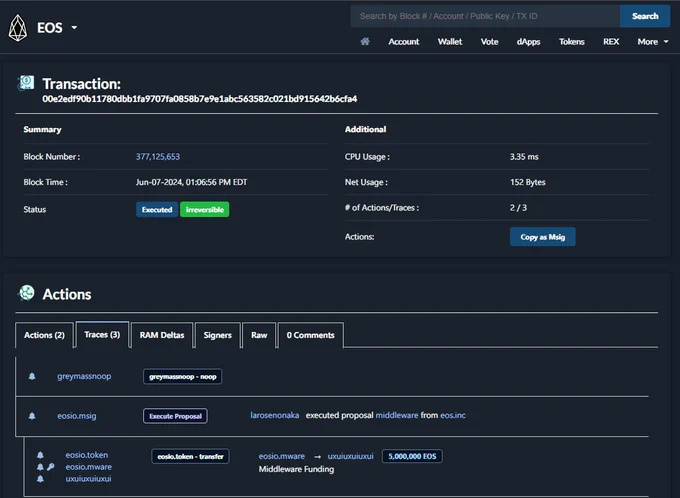Image resolution: width=680 pixels, height=498 pixels.
Task: Click the eosio.token - transfer action badge
Action: [190, 456]
